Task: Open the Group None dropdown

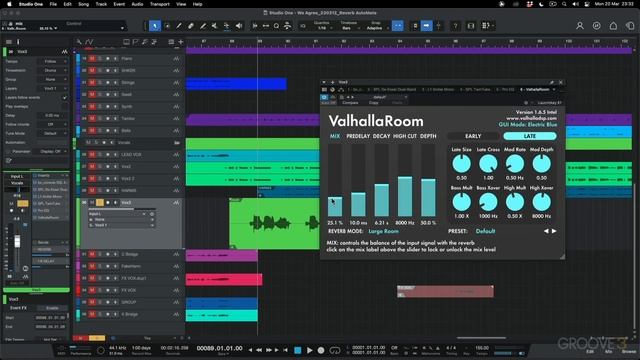Action: 53,79
